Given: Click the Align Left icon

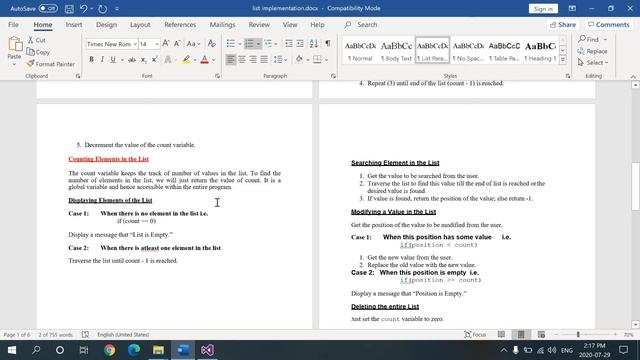Looking at the screenshot, I should tap(231, 60).
